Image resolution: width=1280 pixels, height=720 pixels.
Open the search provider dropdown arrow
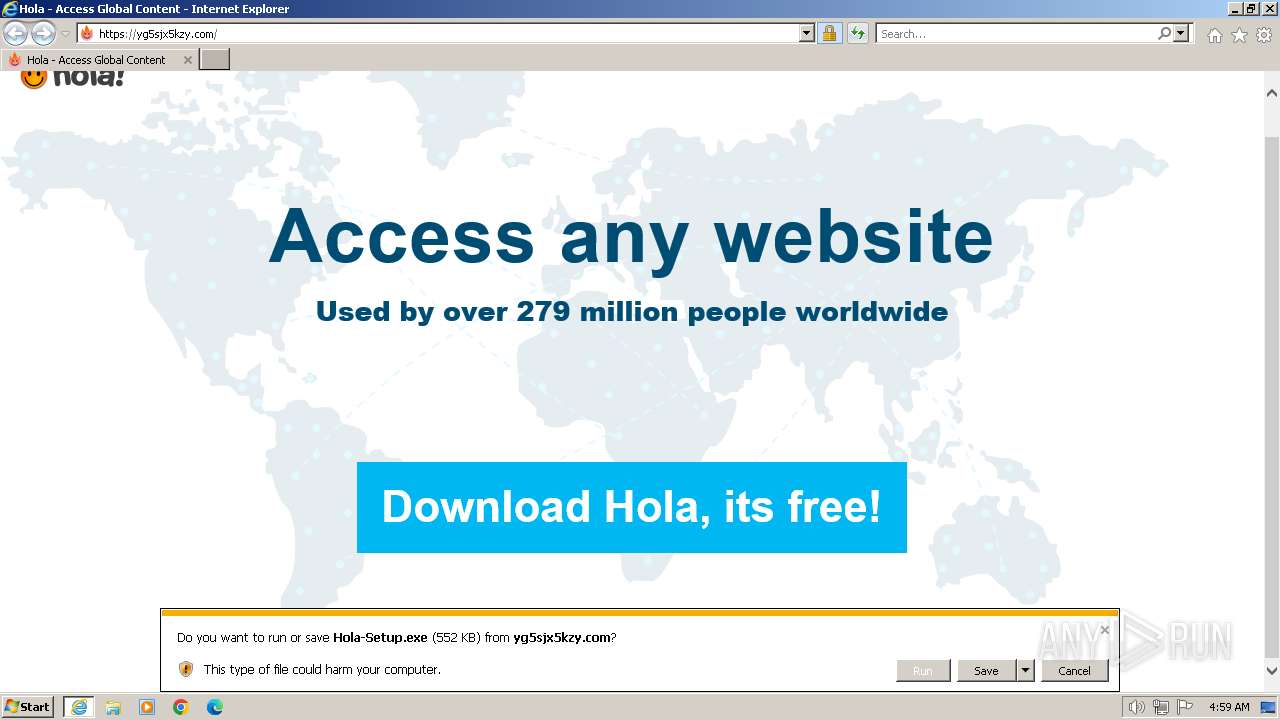pyautogui.click(x=1181, y=34)
